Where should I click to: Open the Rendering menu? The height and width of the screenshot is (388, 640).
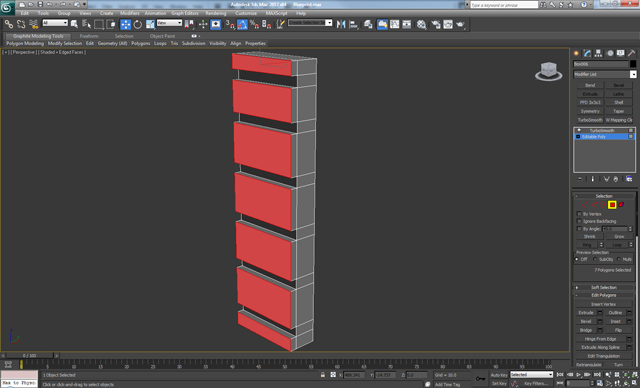pyautogui.click(x=216, y=13)
